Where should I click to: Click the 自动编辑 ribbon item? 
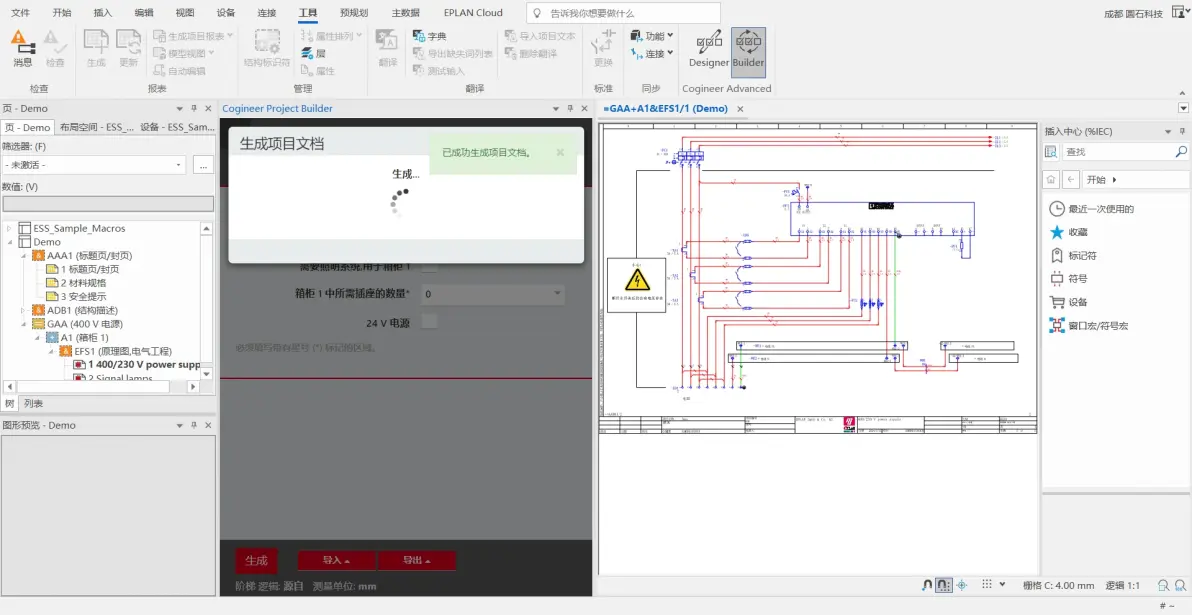[179, 71]
